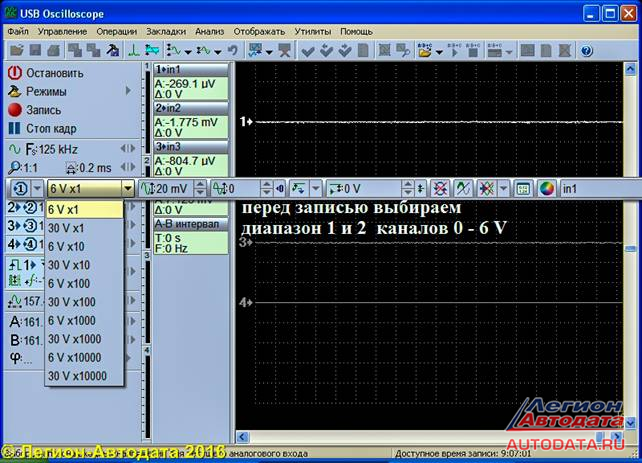Select range 30 V x10 from list
The image size is (642, 463).
84,265
